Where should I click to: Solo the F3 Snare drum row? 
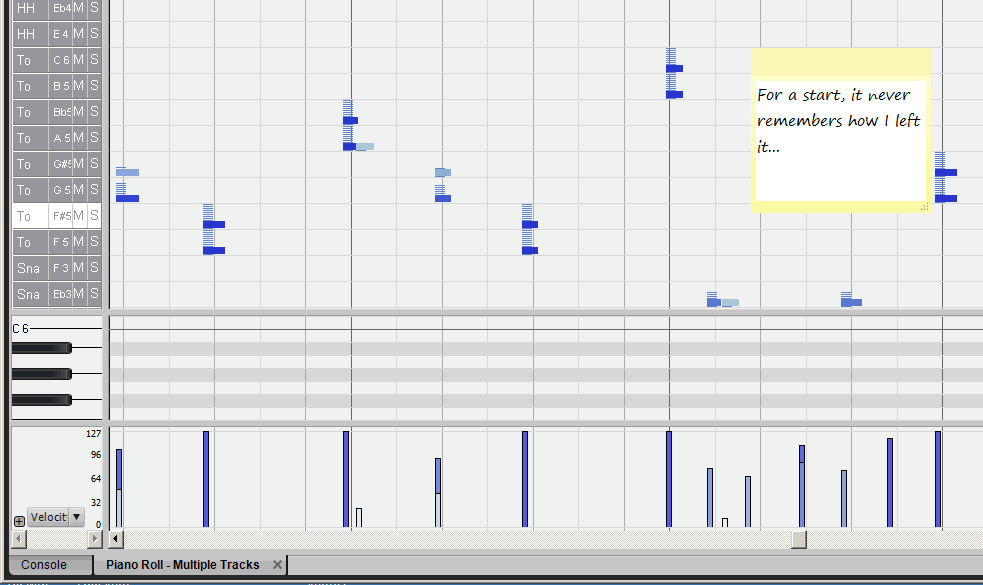pyautogui.click(x=94, y=268)
